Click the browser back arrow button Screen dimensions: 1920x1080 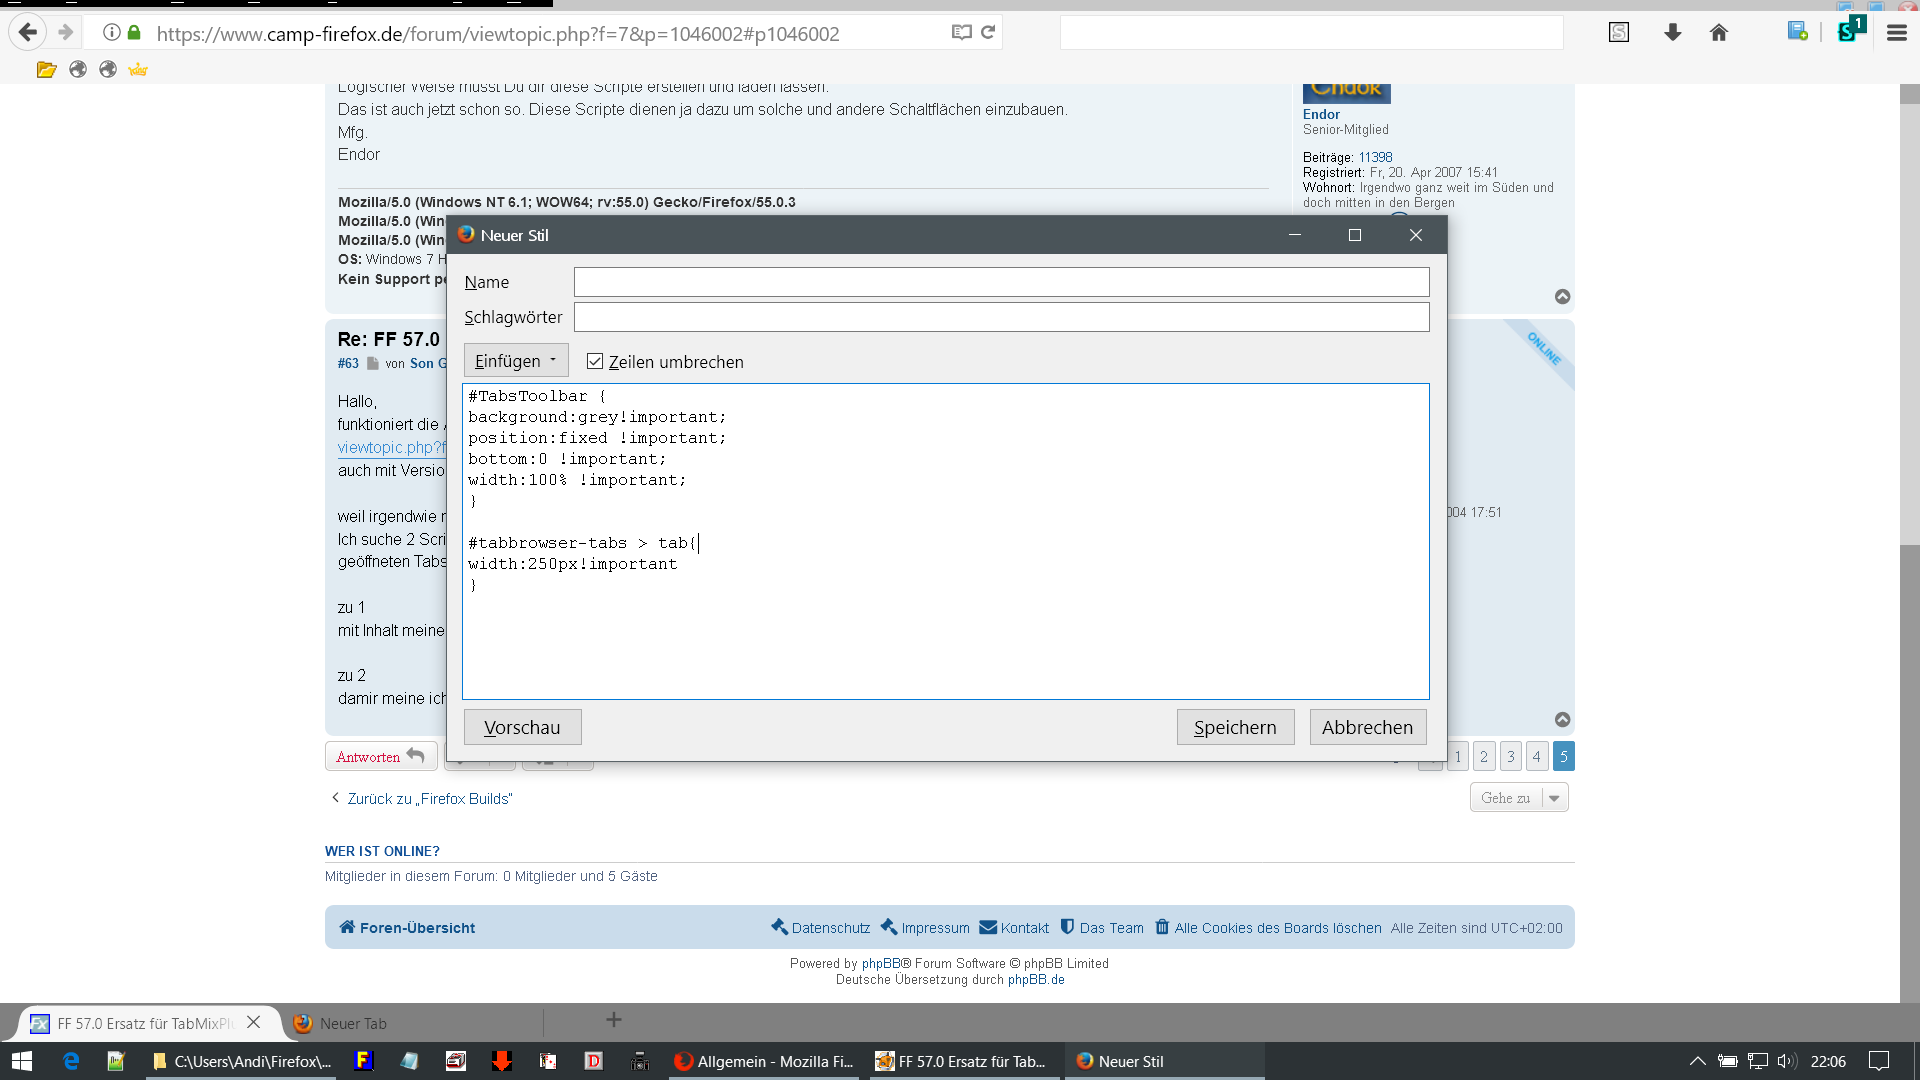point(28,33)
